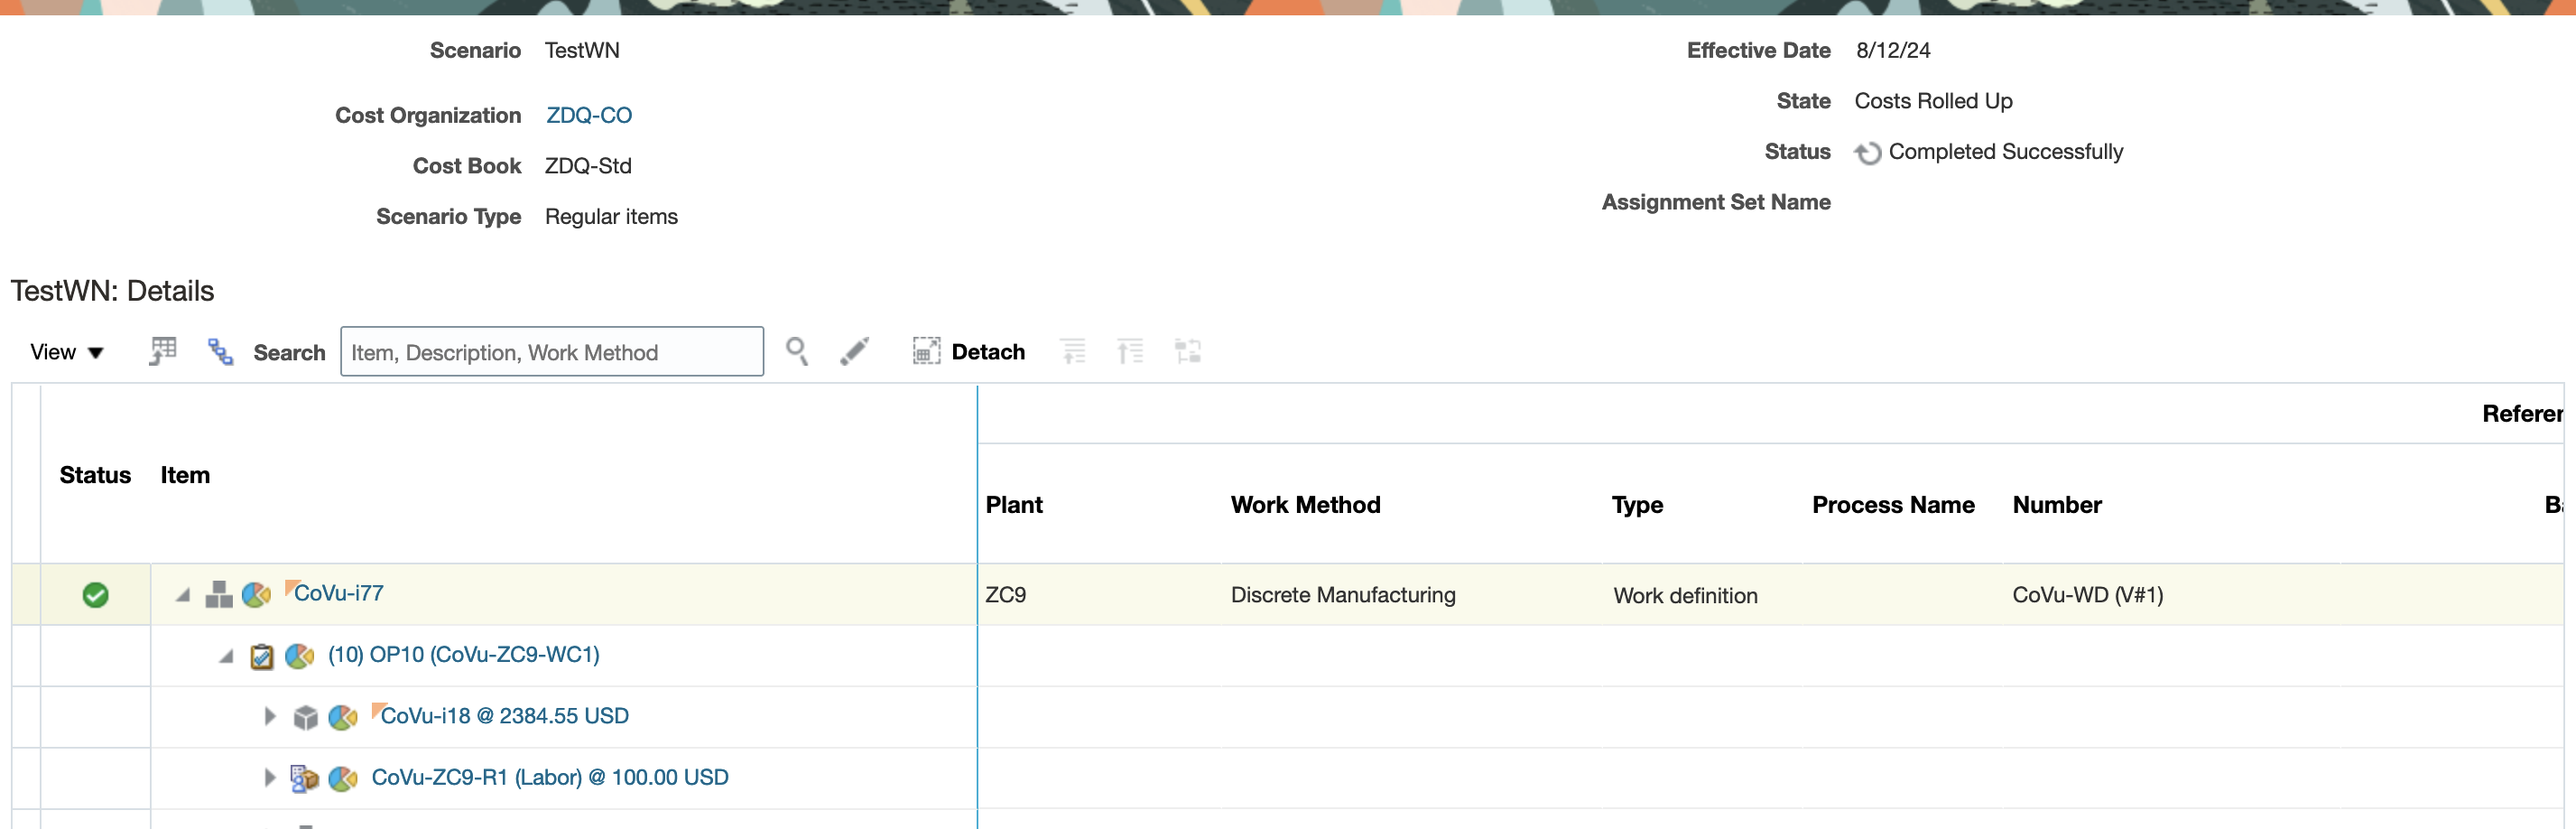The width and height of the screenshot is (2576, 829).
Task: Click the table freeze columns icon
Action: (x=162, y=352)
